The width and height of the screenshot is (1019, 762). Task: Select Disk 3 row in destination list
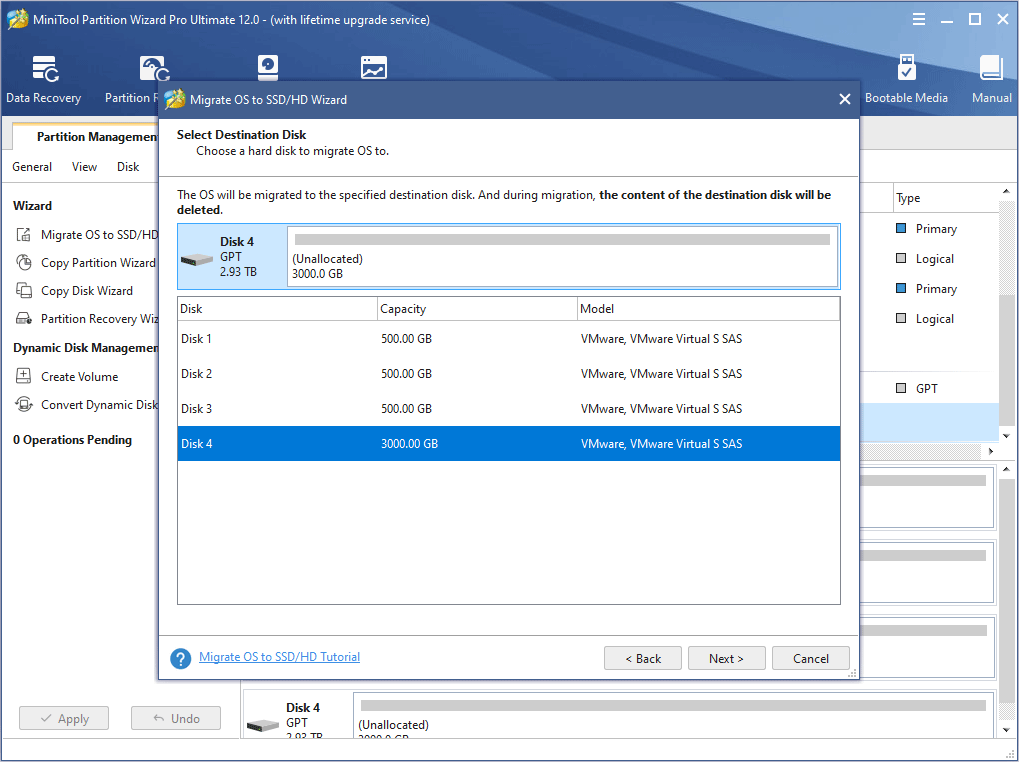[509, 409]
